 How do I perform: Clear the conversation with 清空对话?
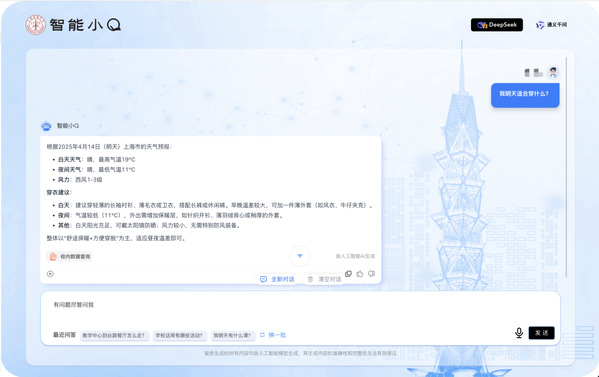coord(325,279)
